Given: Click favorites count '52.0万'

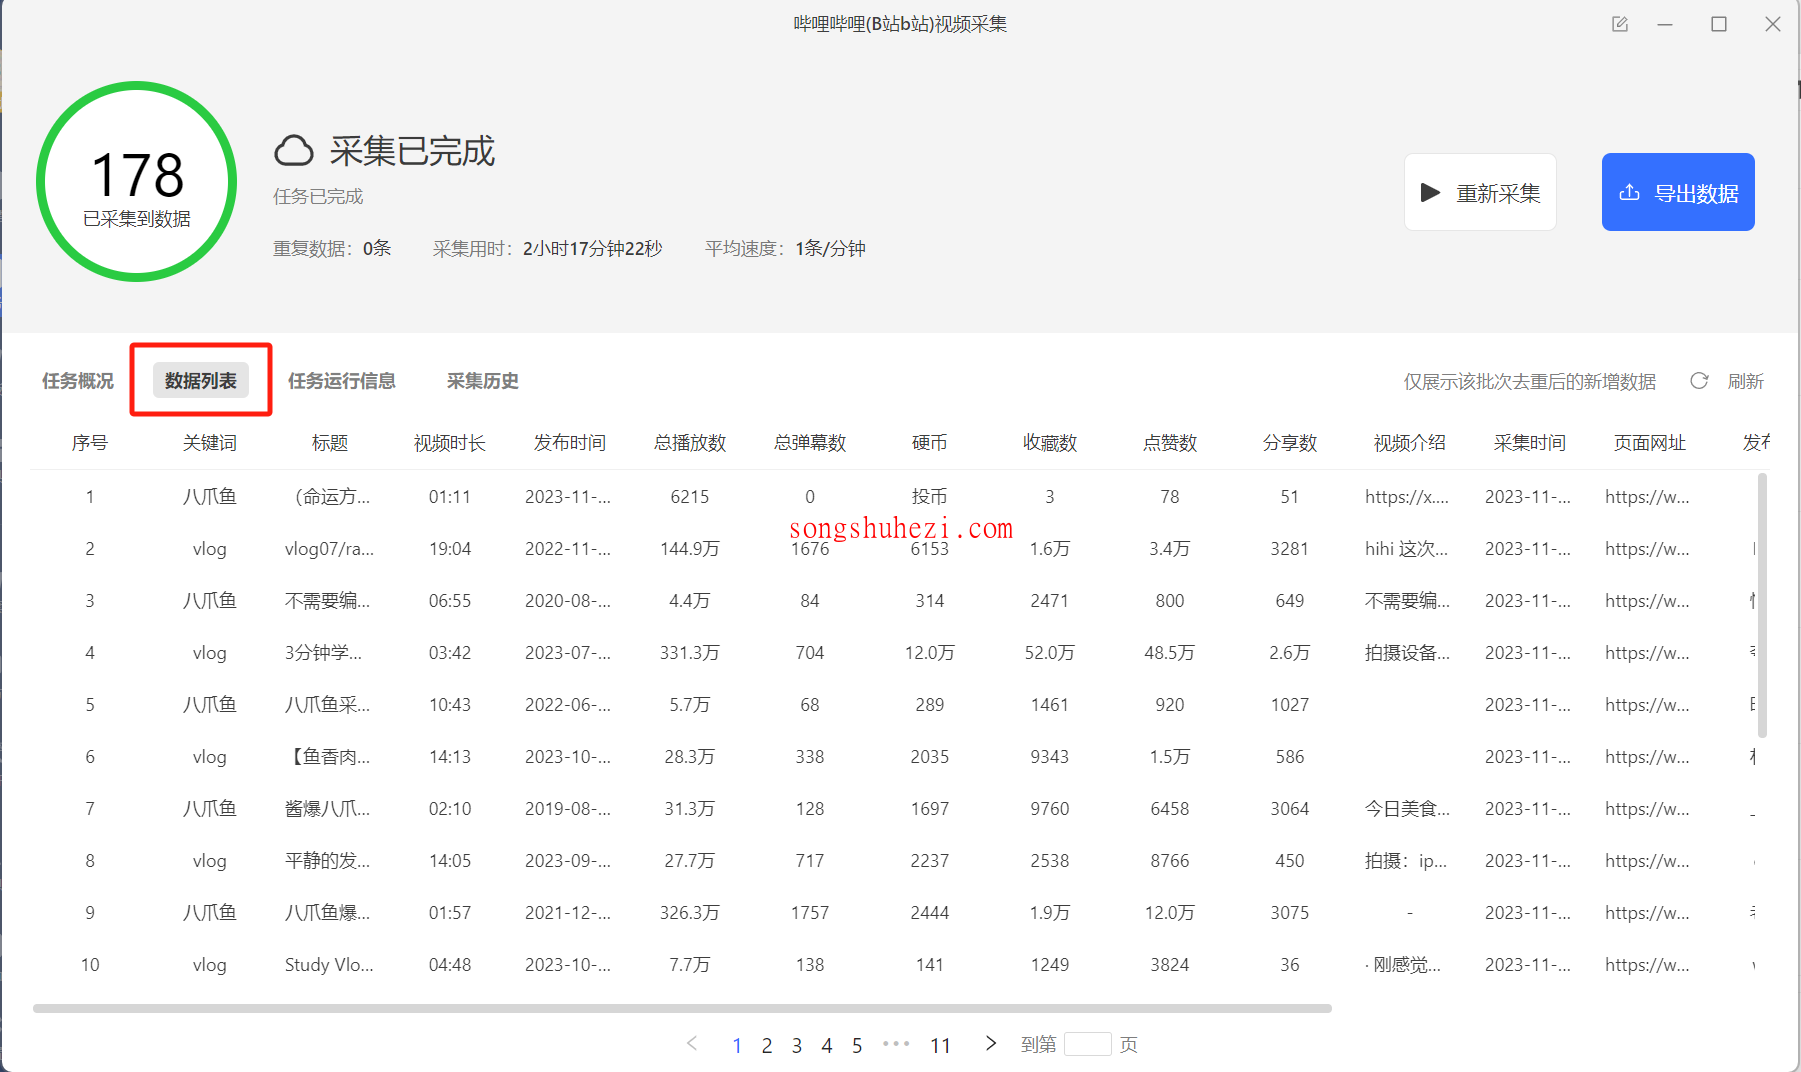Looking at the screenshot, I should coord(1050,653).
